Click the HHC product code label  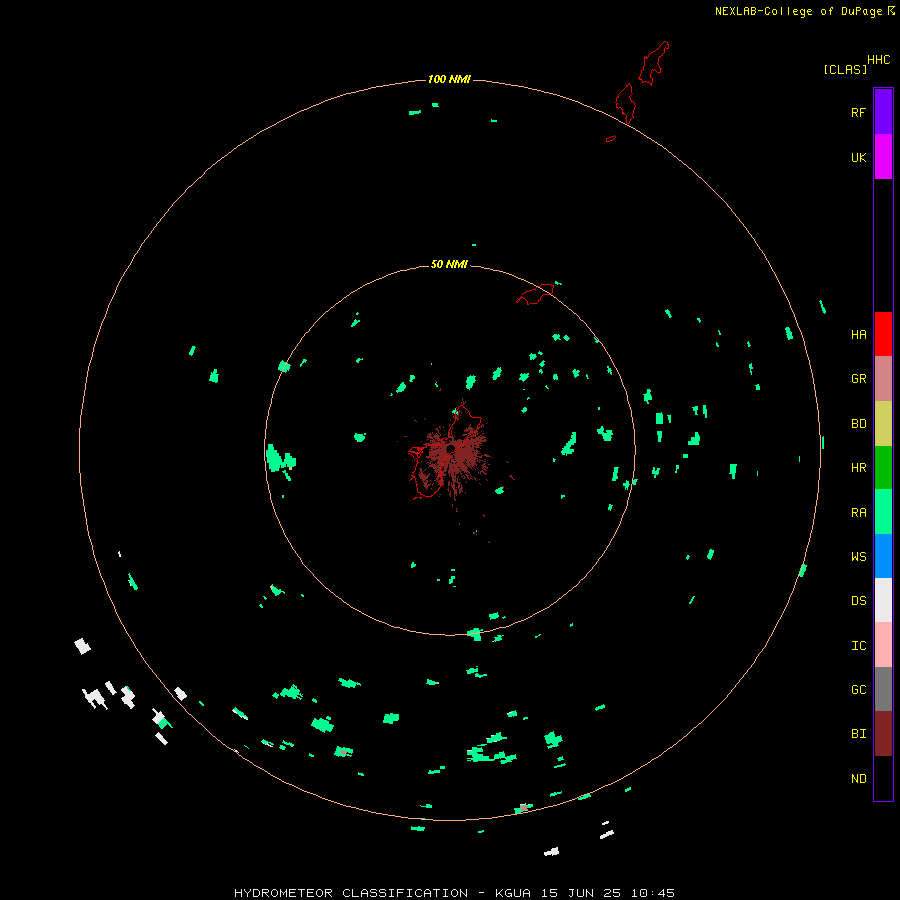click(878, 60)
